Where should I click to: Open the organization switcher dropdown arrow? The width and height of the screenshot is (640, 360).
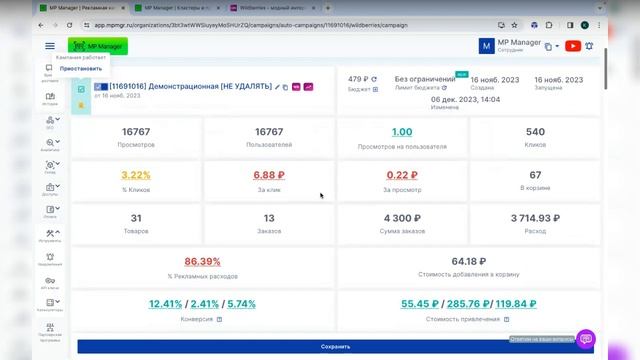click(x=557, y=46)
